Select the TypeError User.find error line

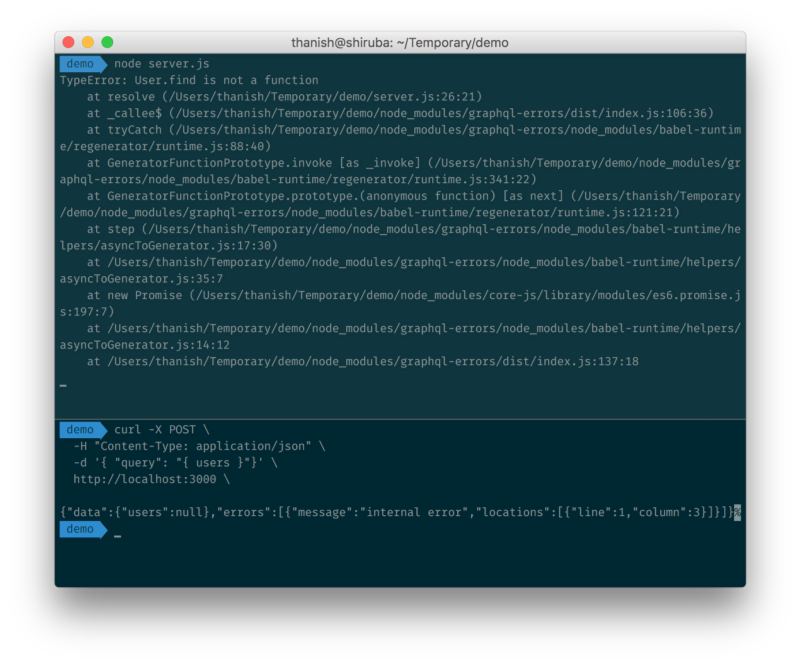(x=189, y=80)
